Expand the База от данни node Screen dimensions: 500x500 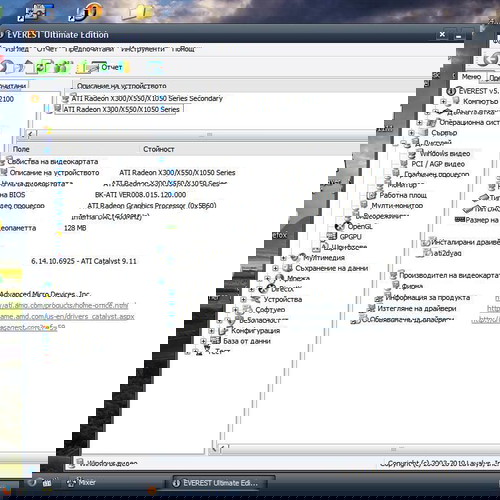tap(203, 341)
